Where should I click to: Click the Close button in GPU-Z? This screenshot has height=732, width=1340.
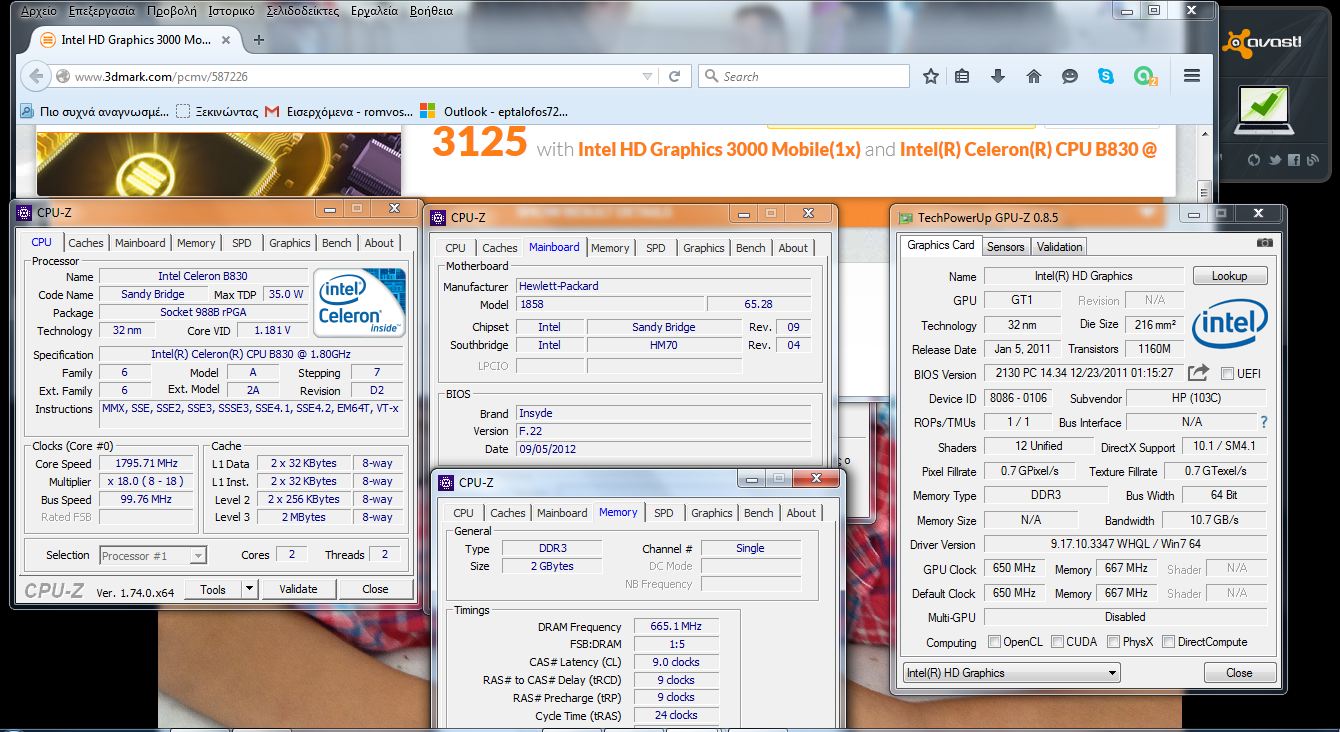1239,673
